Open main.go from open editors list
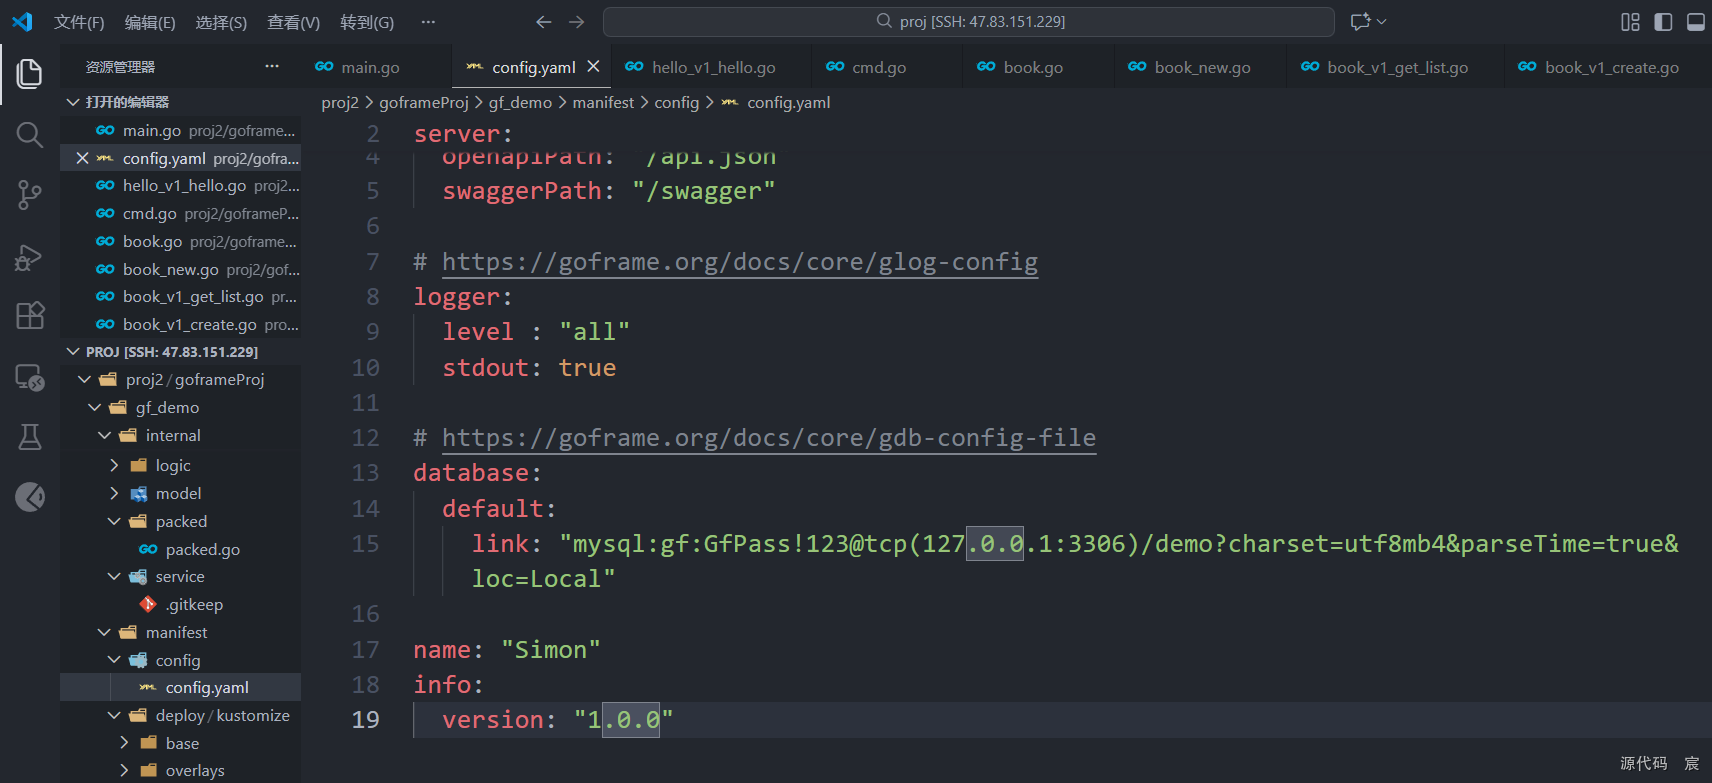This screenshot has height=783, width=1712. point(180,131)
